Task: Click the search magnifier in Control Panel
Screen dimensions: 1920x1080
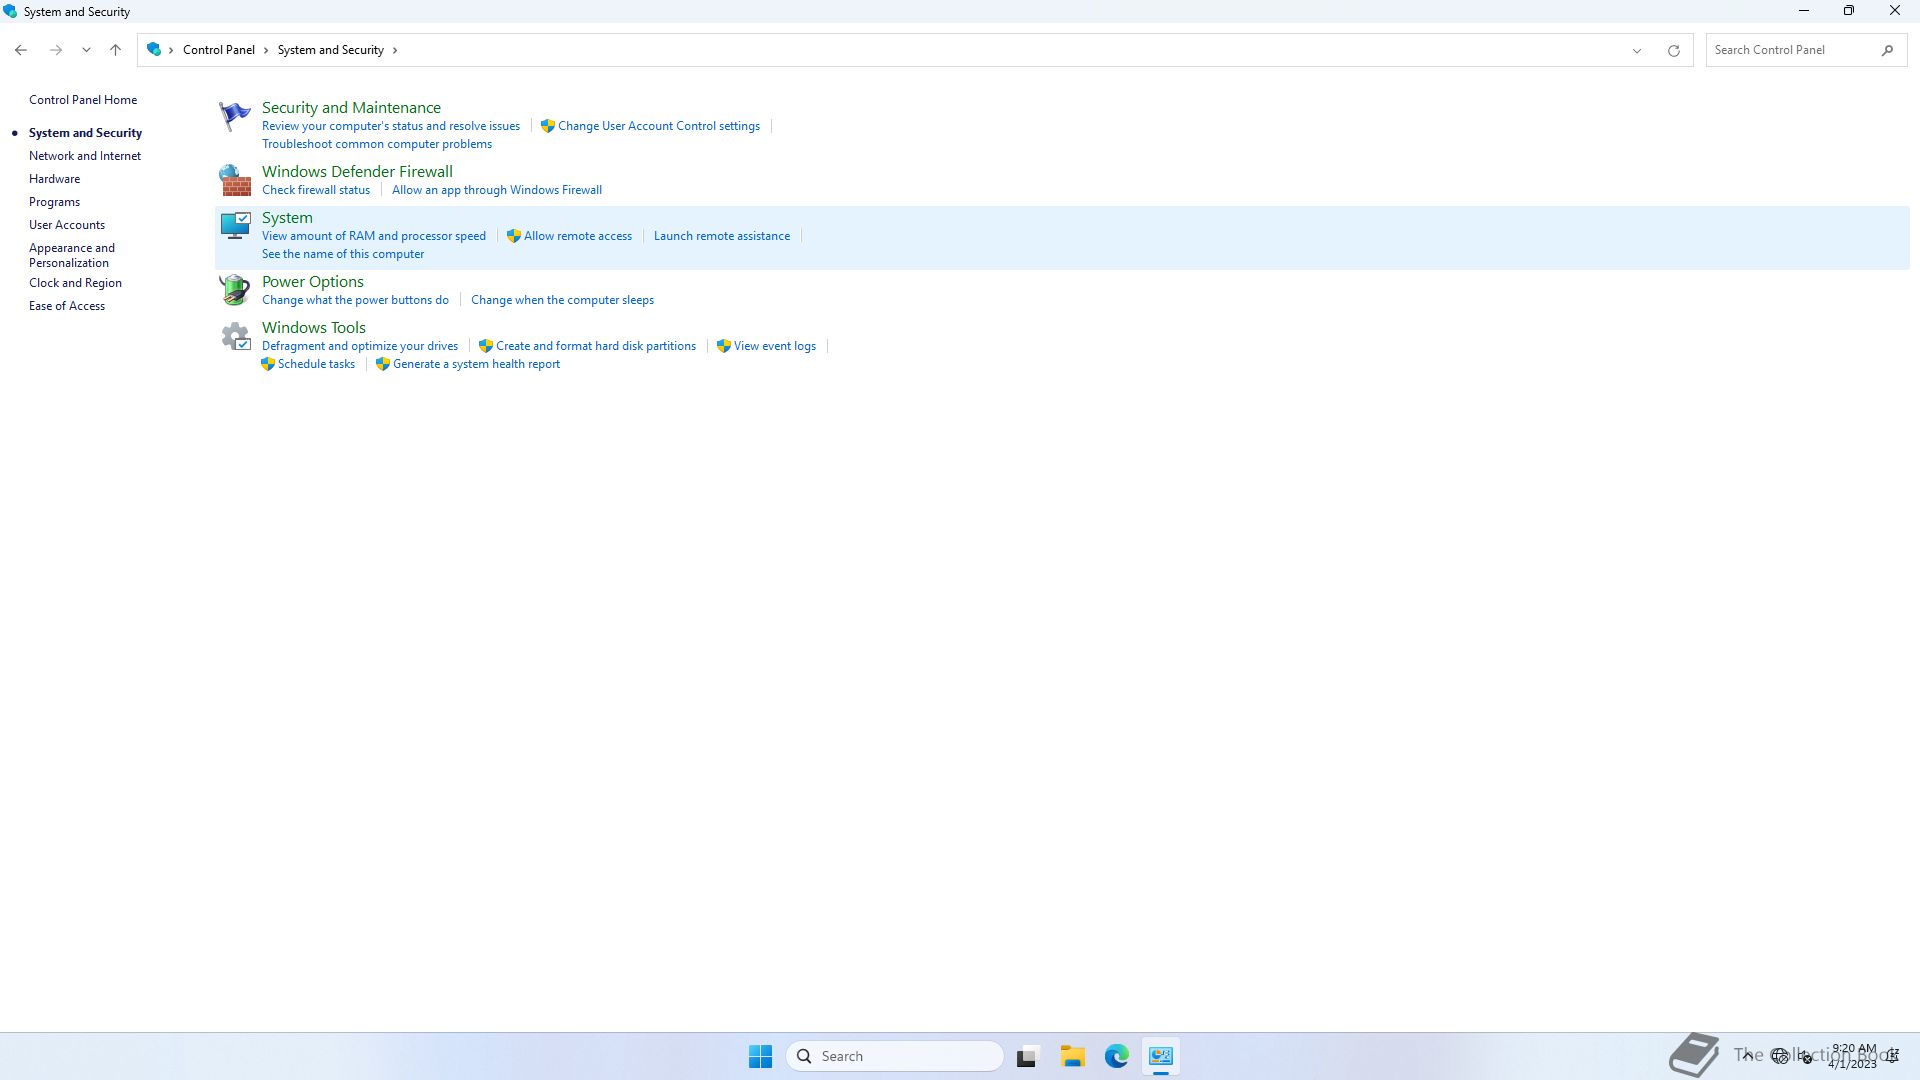Action: (1887, 50)
